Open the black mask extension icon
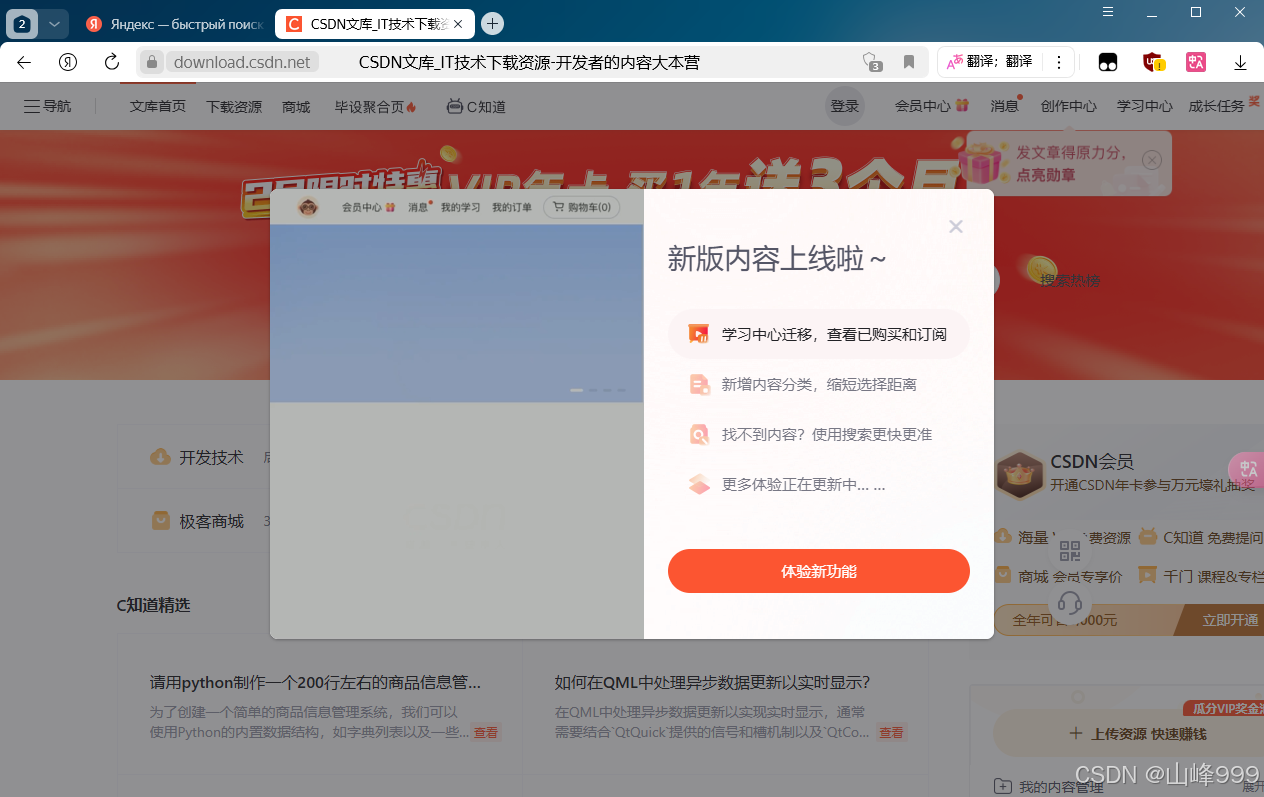1264x797 pixels. (x=1108, y=62)
